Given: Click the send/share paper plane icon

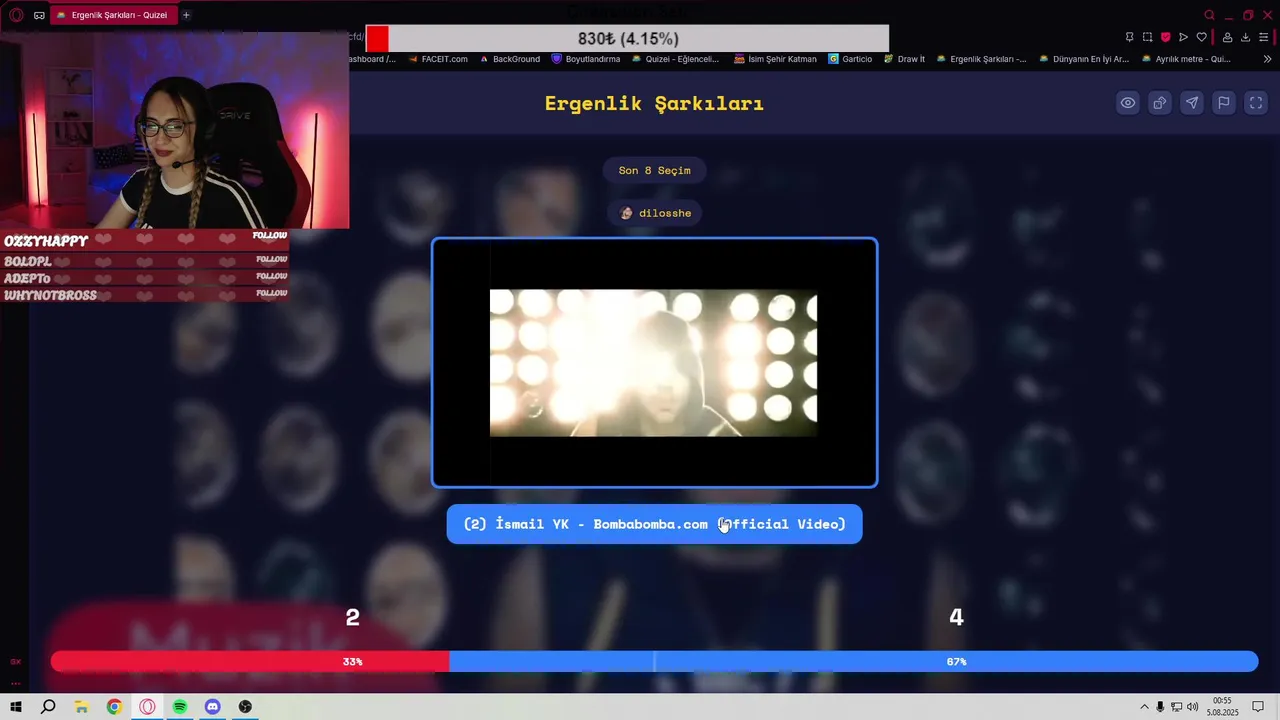Looking at the screenshot, I should (x=1191, y=103).
